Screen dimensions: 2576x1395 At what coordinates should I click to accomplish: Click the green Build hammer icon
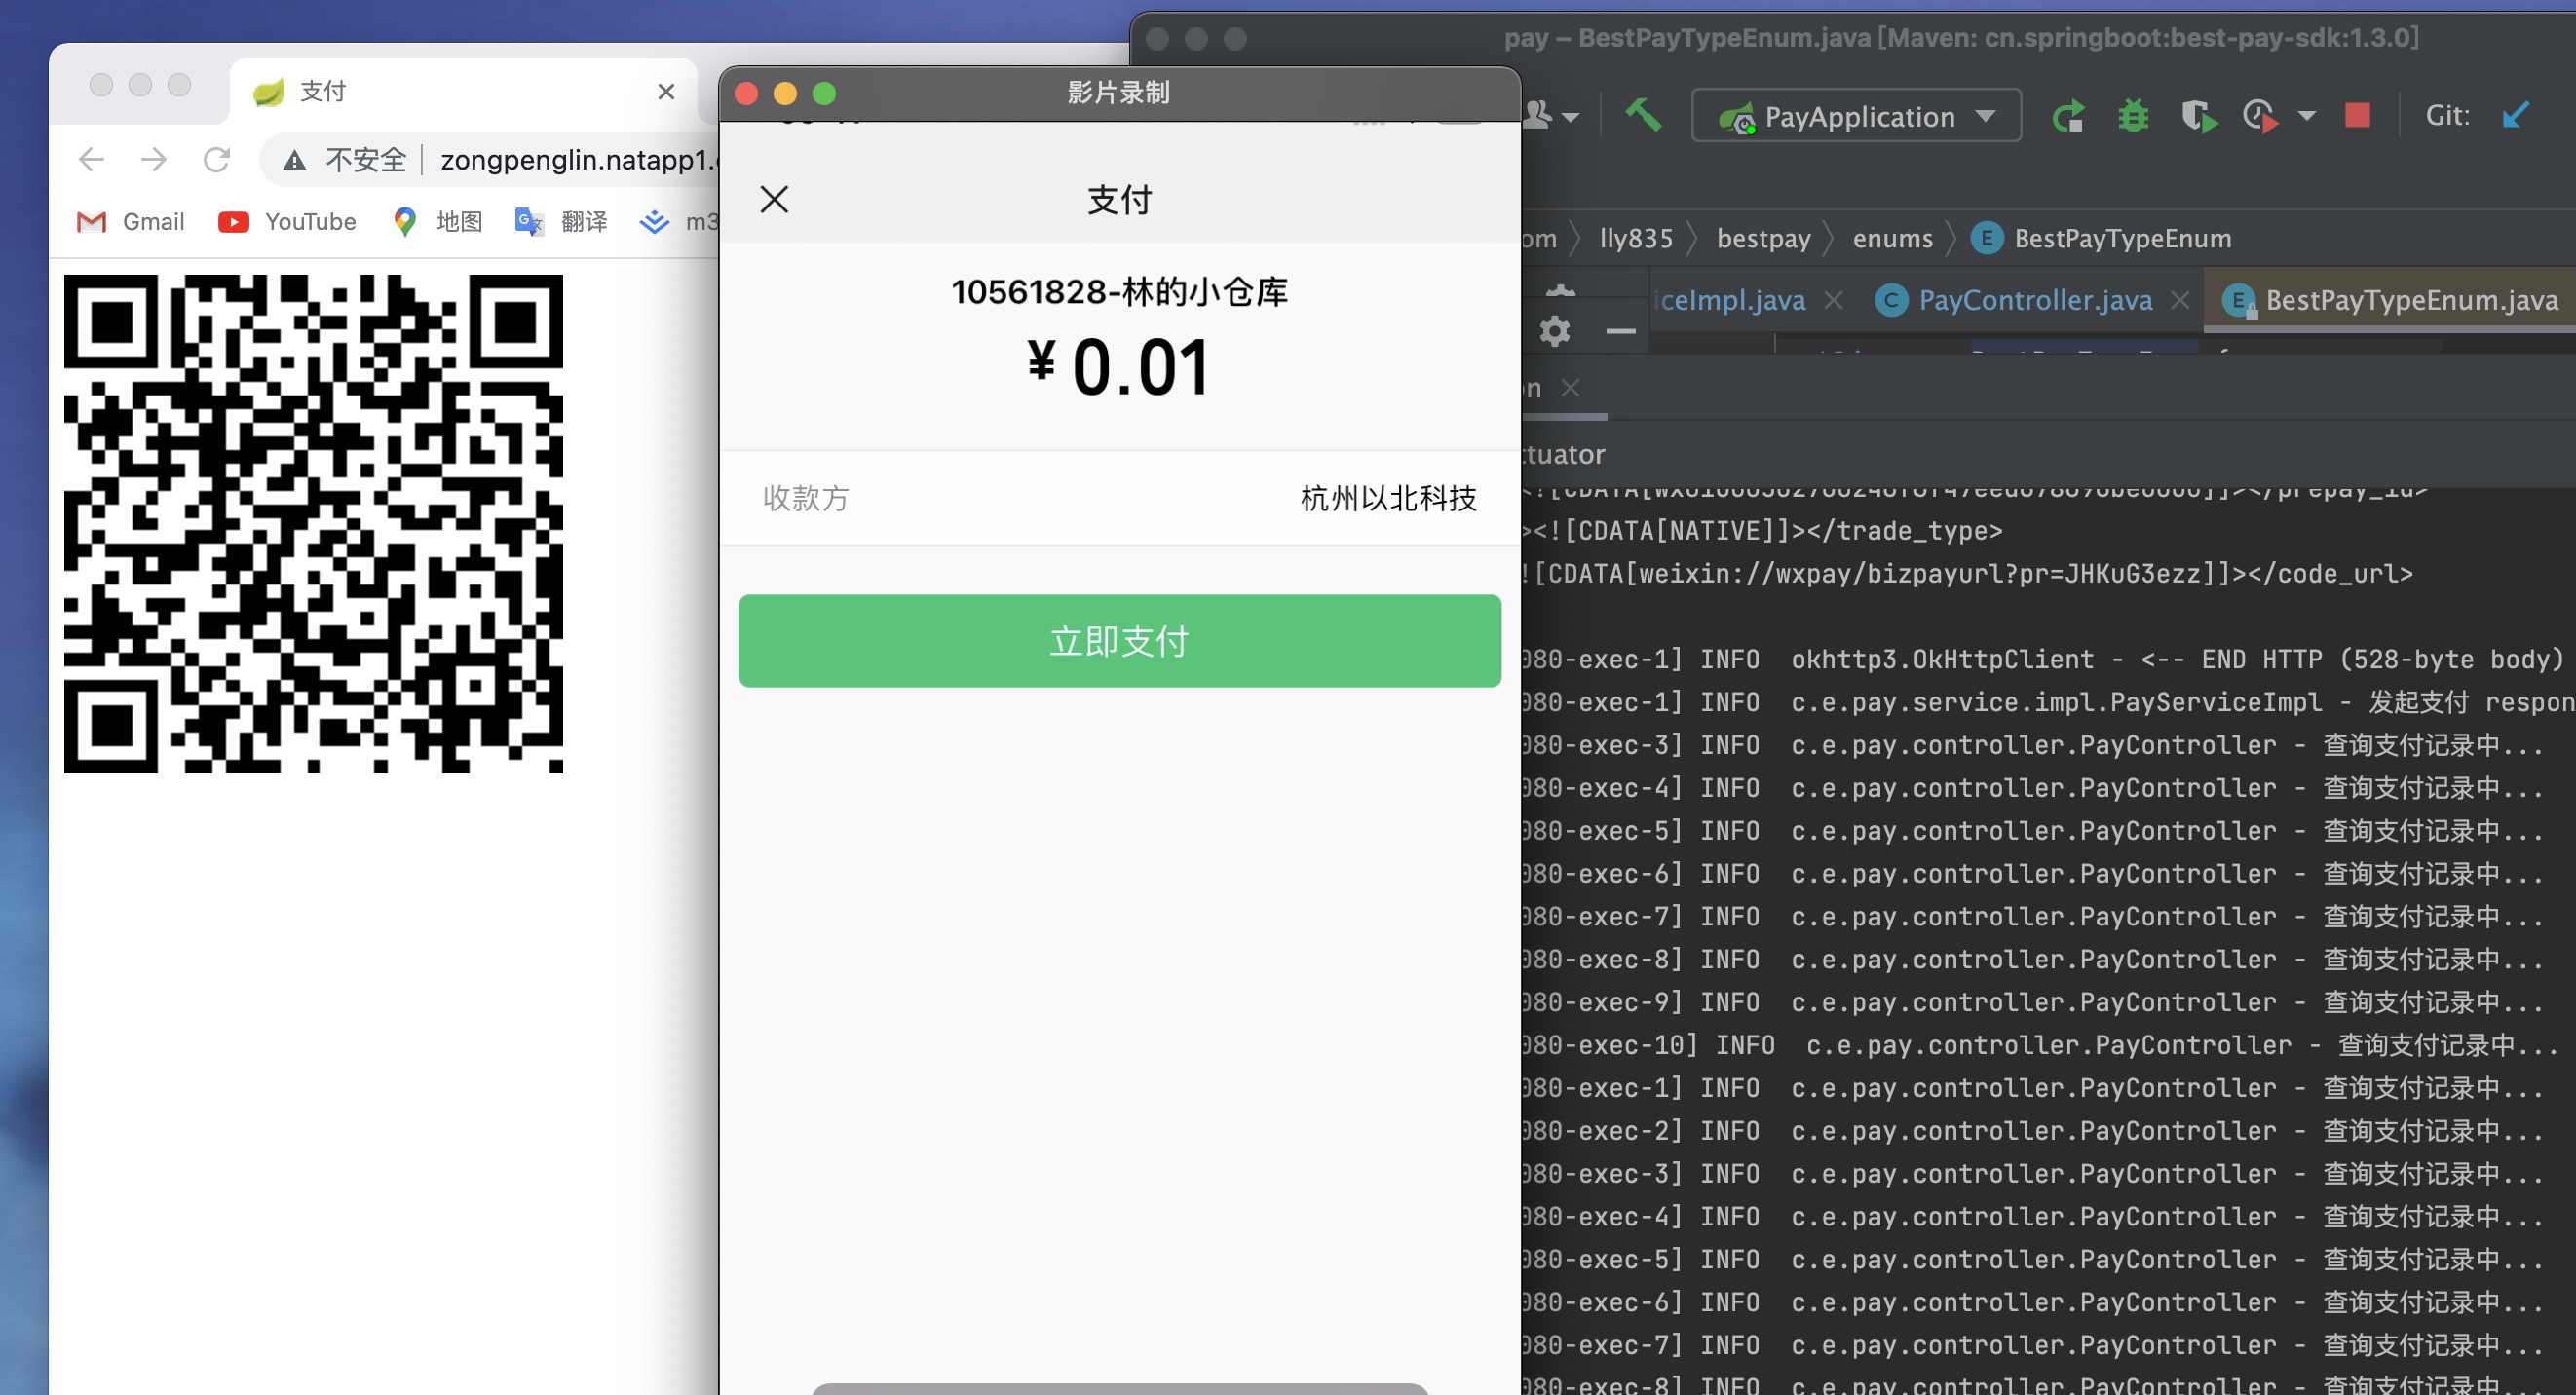1642,116
